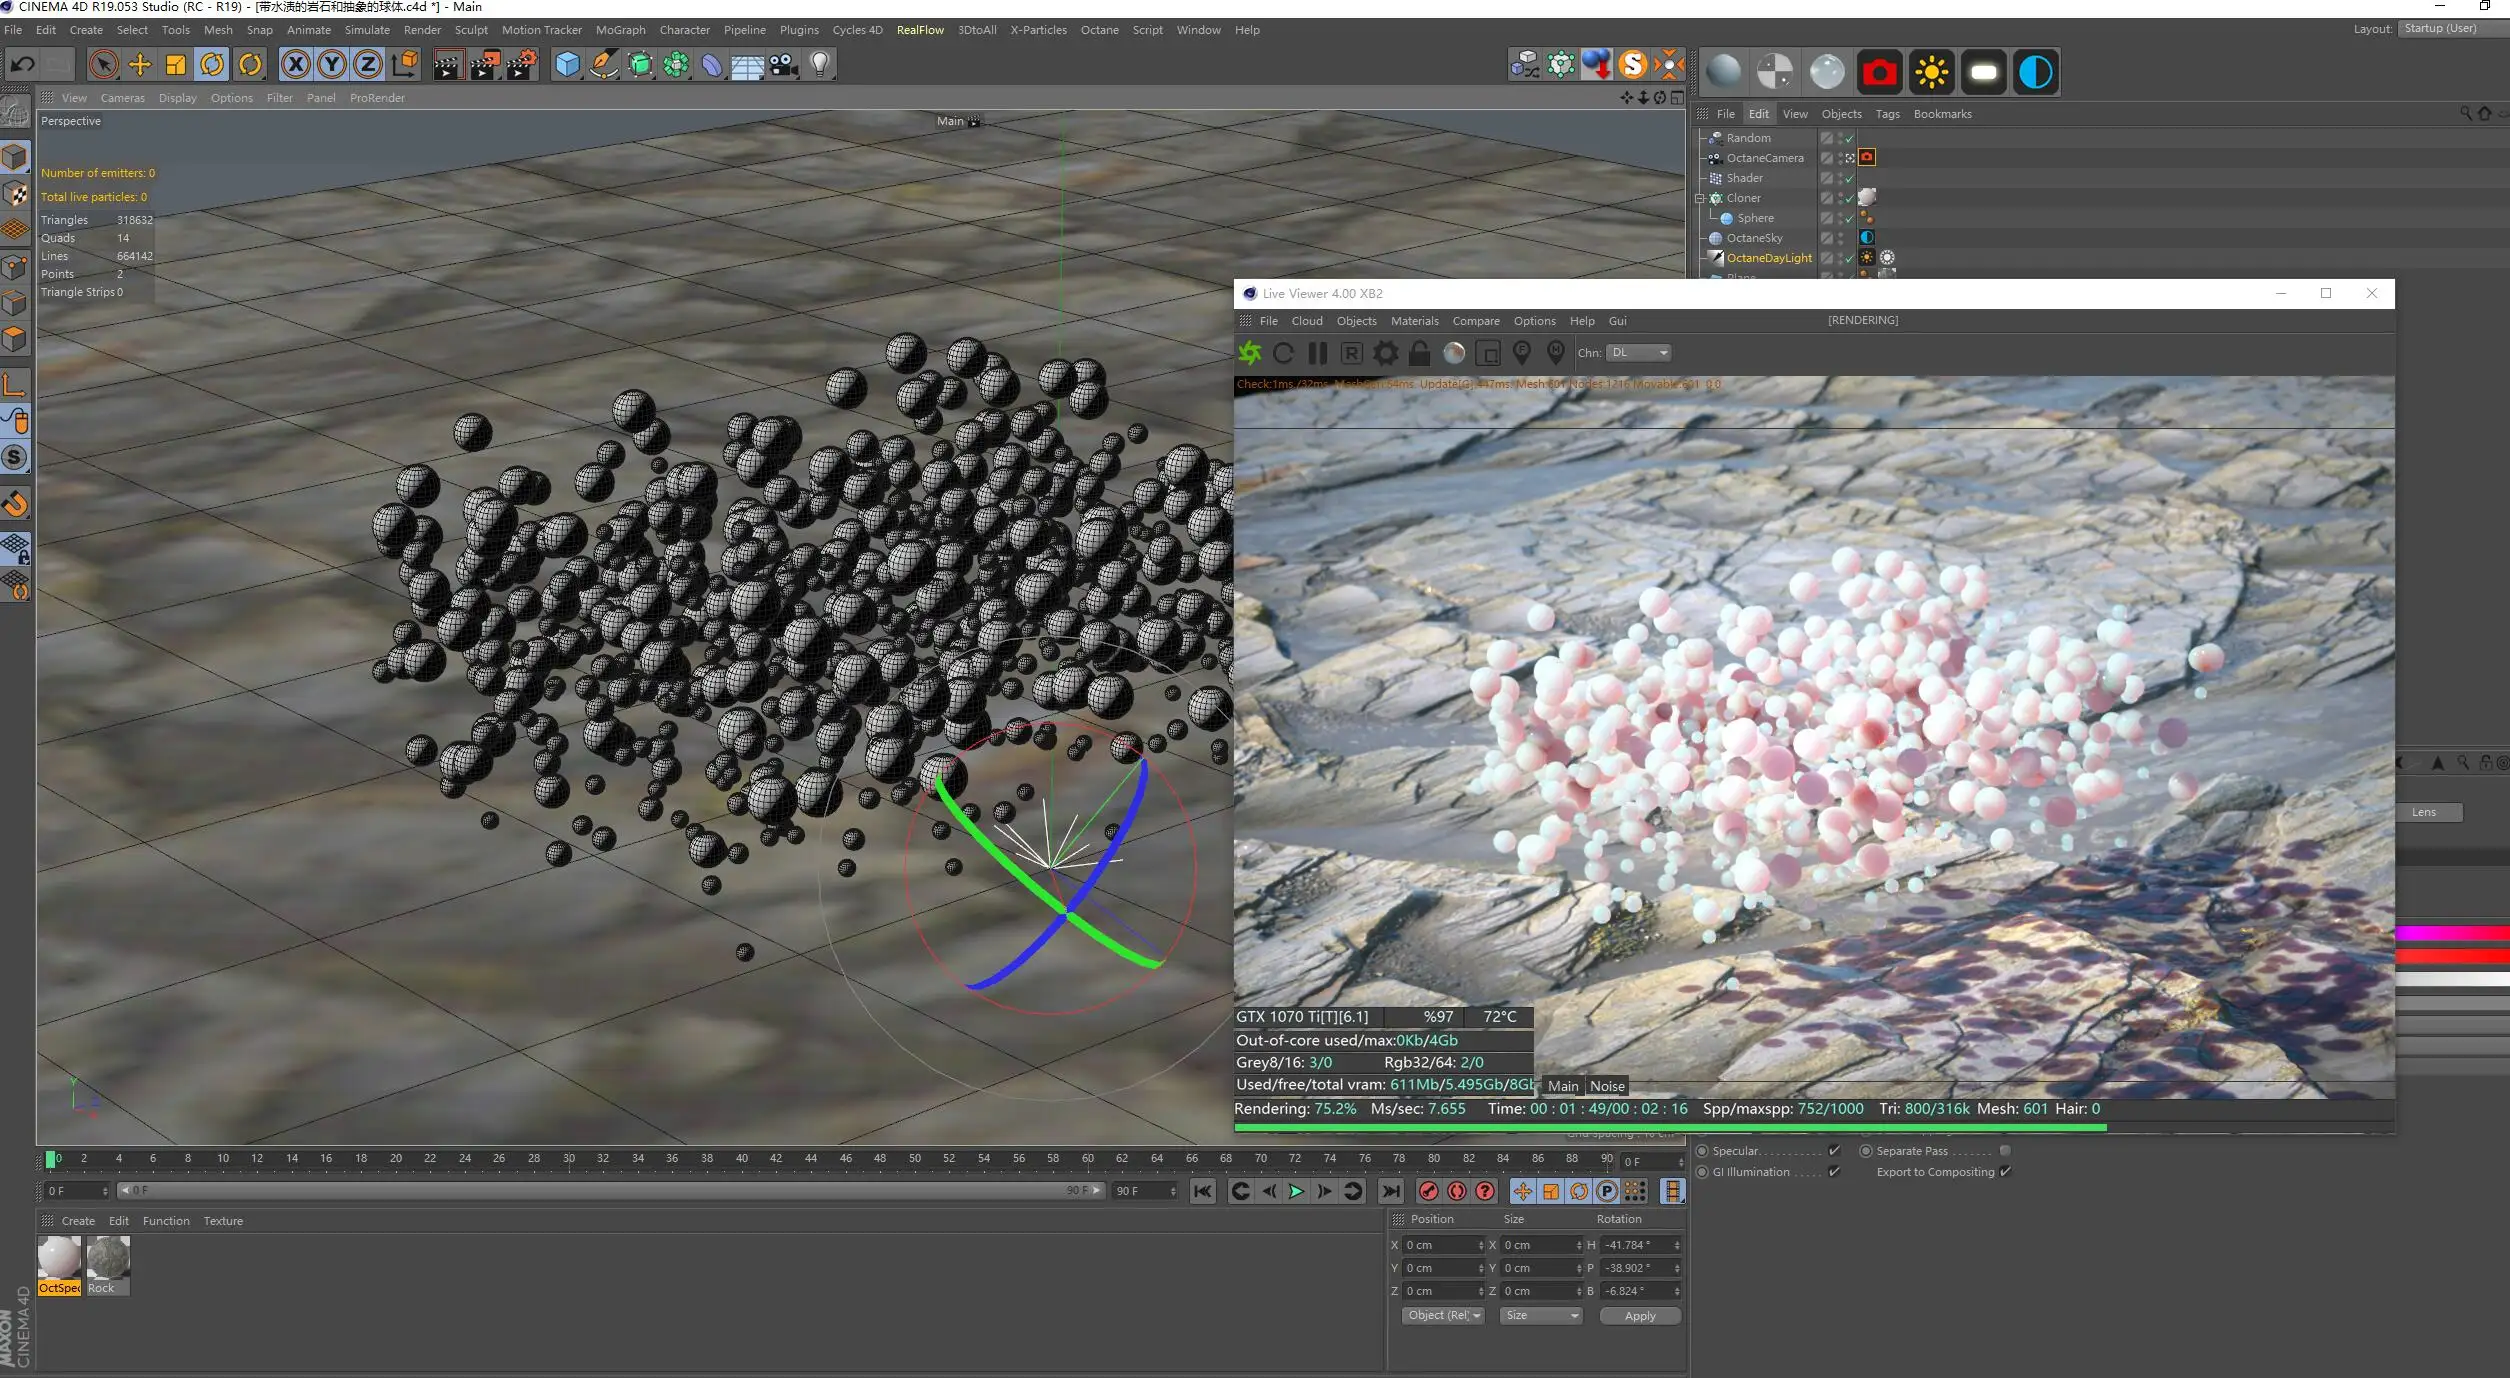Add Octane Camera red icon

(1879, 72)
